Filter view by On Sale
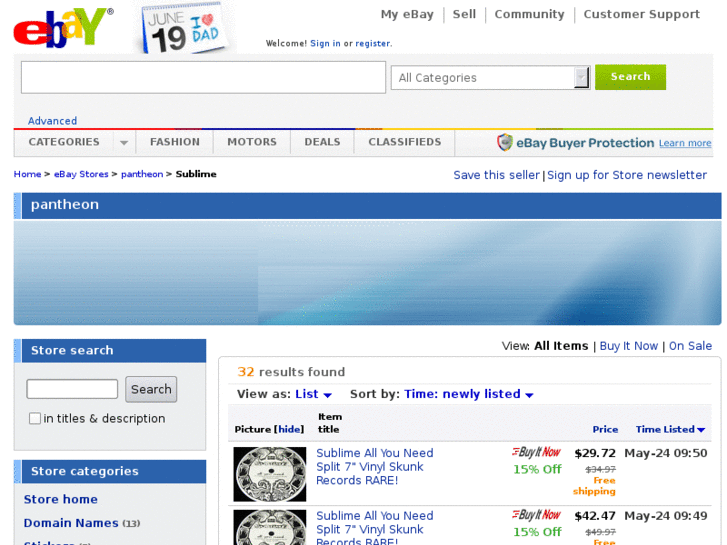The image size is (727, 545). [x=690, y=346]
